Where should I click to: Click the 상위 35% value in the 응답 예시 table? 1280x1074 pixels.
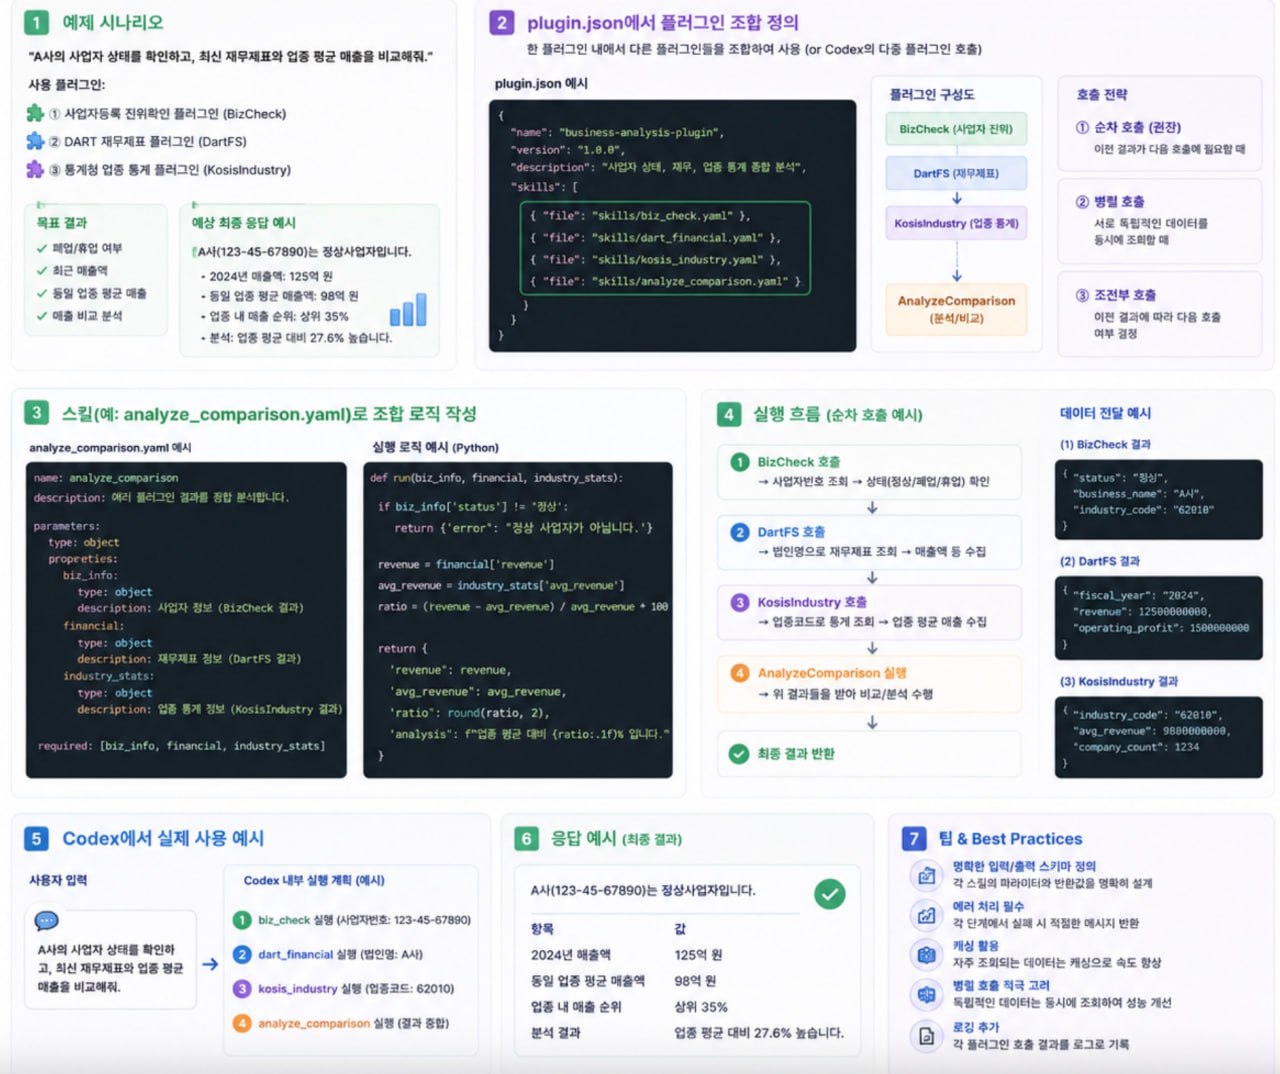(x=701, y=1007)
